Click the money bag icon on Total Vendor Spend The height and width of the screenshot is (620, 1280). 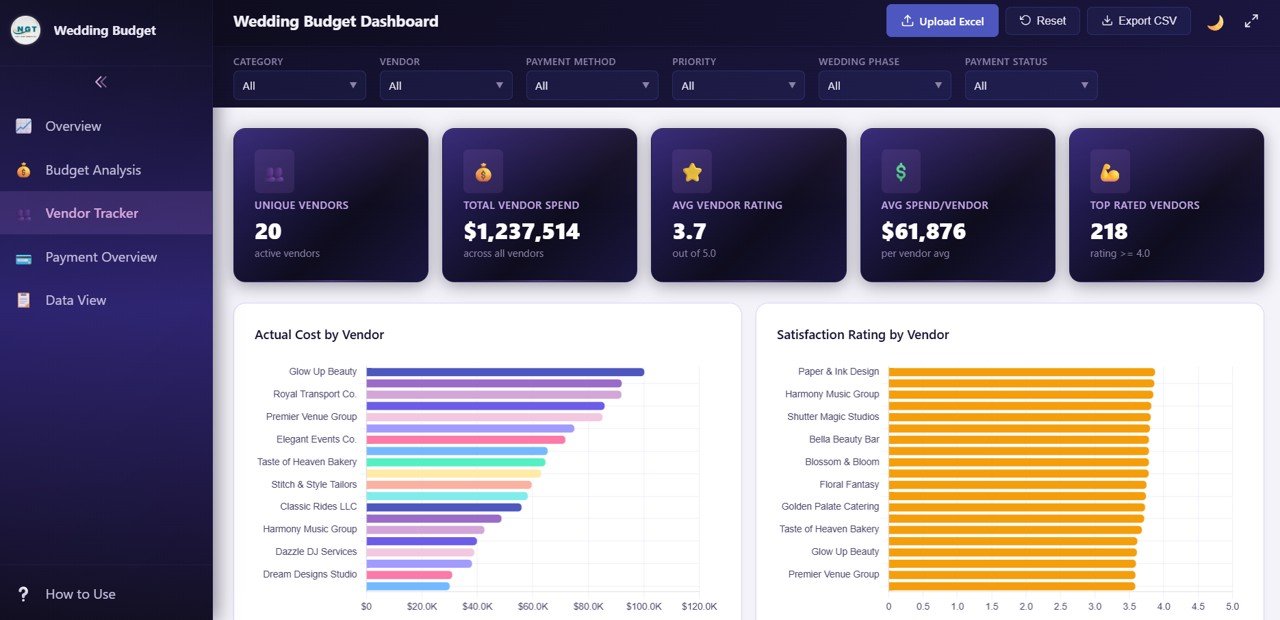click(x=483, y=171)
